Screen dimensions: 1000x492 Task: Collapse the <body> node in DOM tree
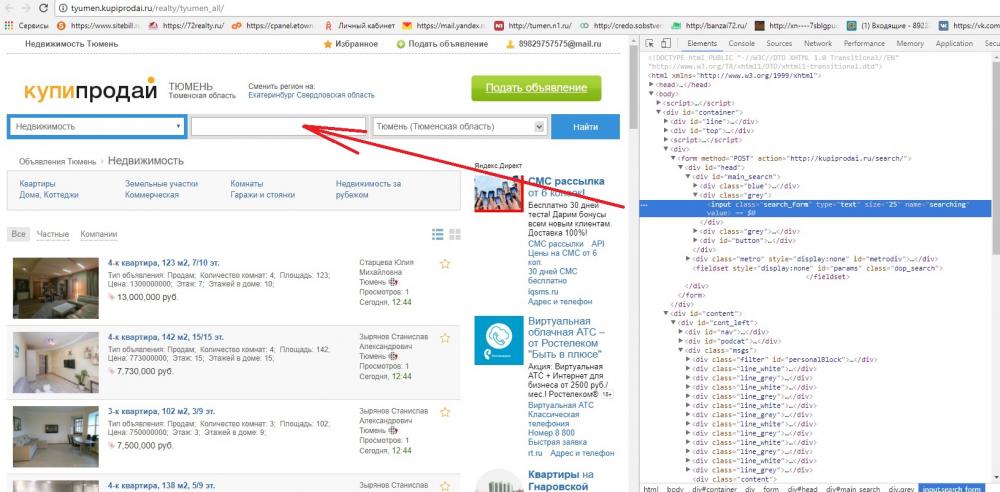[651, 94]
